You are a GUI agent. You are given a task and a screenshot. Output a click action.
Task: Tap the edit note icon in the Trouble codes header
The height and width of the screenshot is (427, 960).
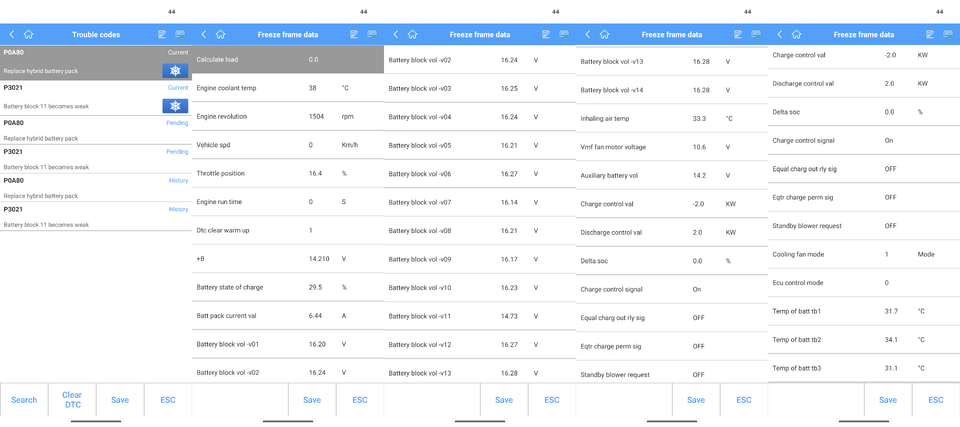point(162,34)
